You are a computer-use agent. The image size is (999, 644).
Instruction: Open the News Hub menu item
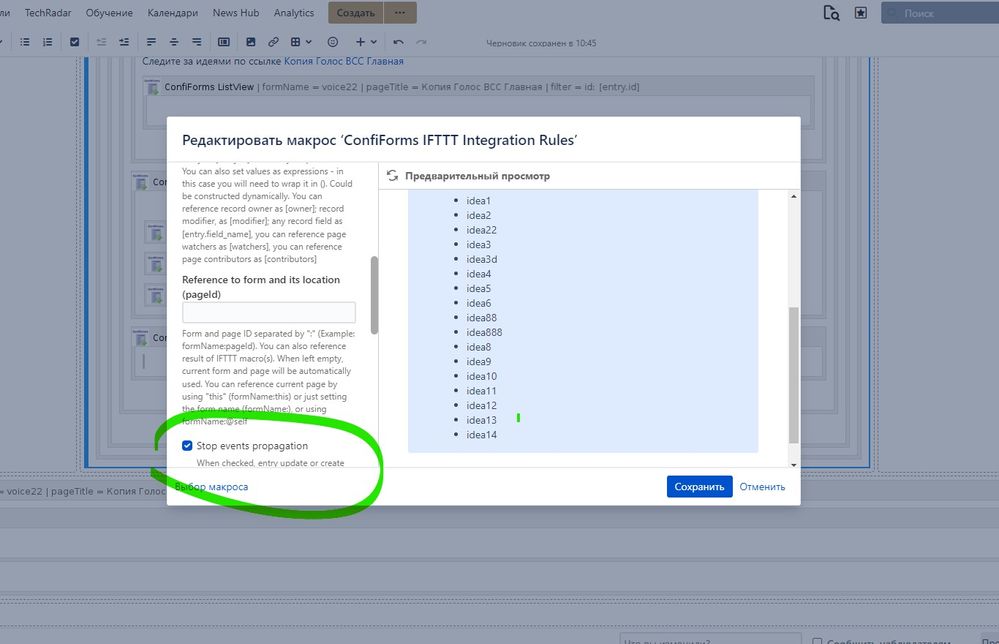click(234, 13)
